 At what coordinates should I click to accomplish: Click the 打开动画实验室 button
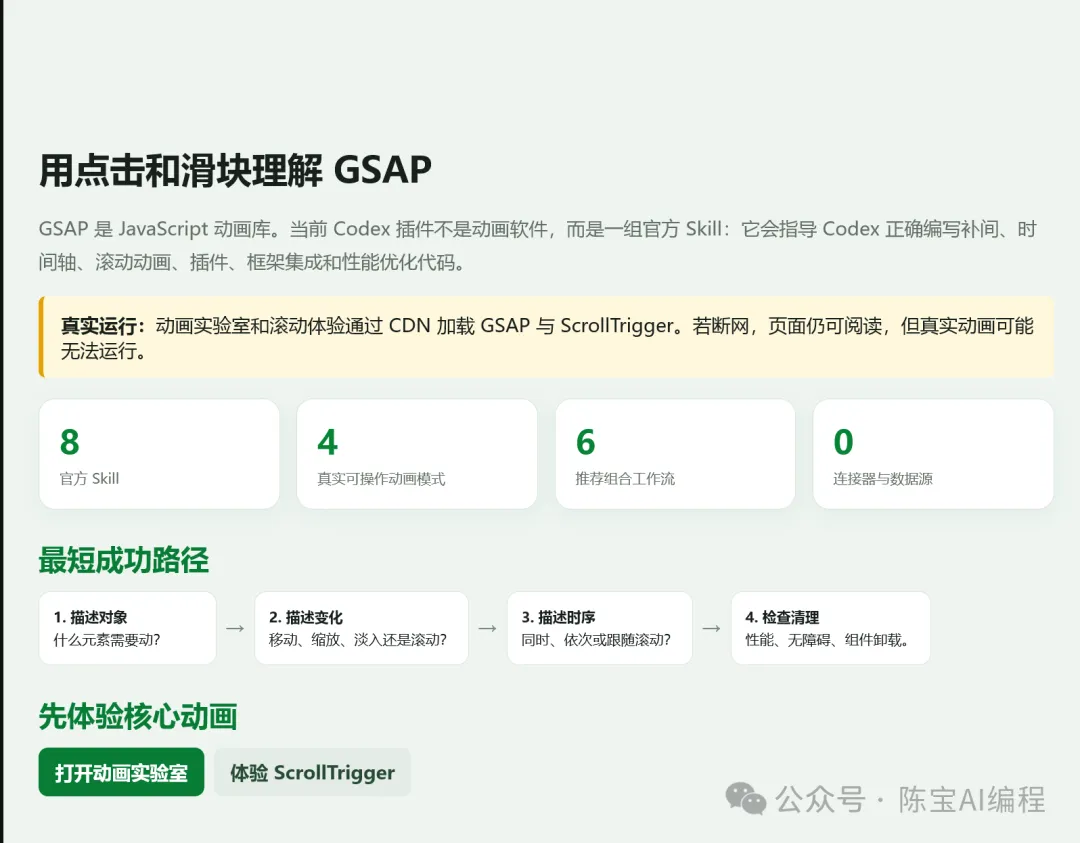coord(121,772)
